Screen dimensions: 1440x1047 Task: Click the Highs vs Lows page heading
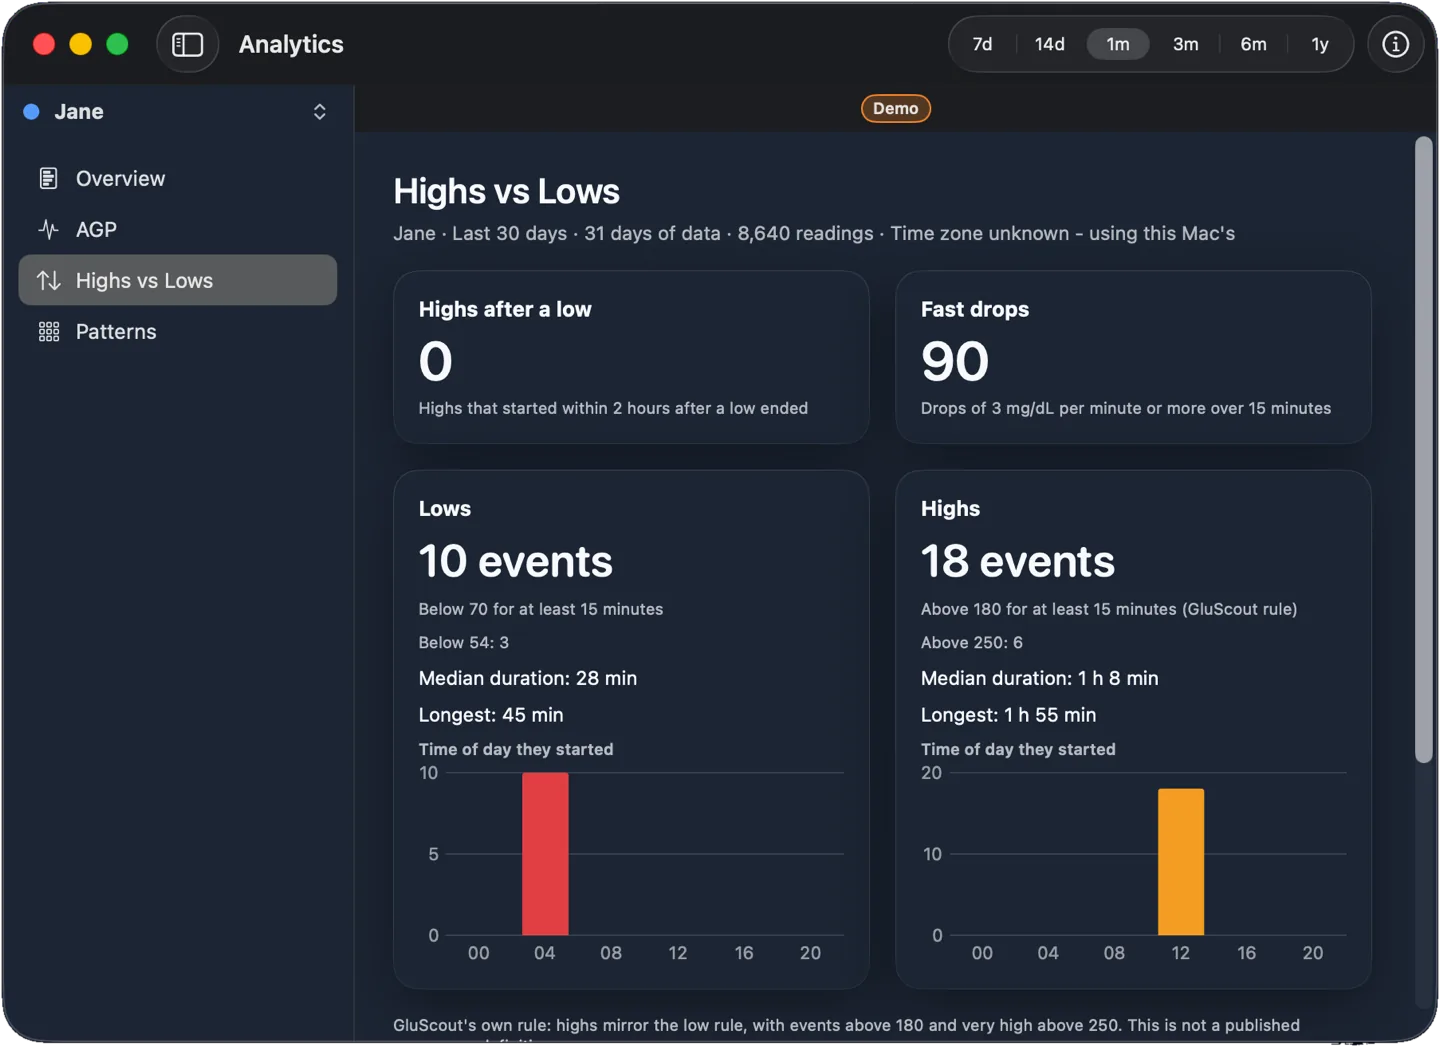point(506,191)
